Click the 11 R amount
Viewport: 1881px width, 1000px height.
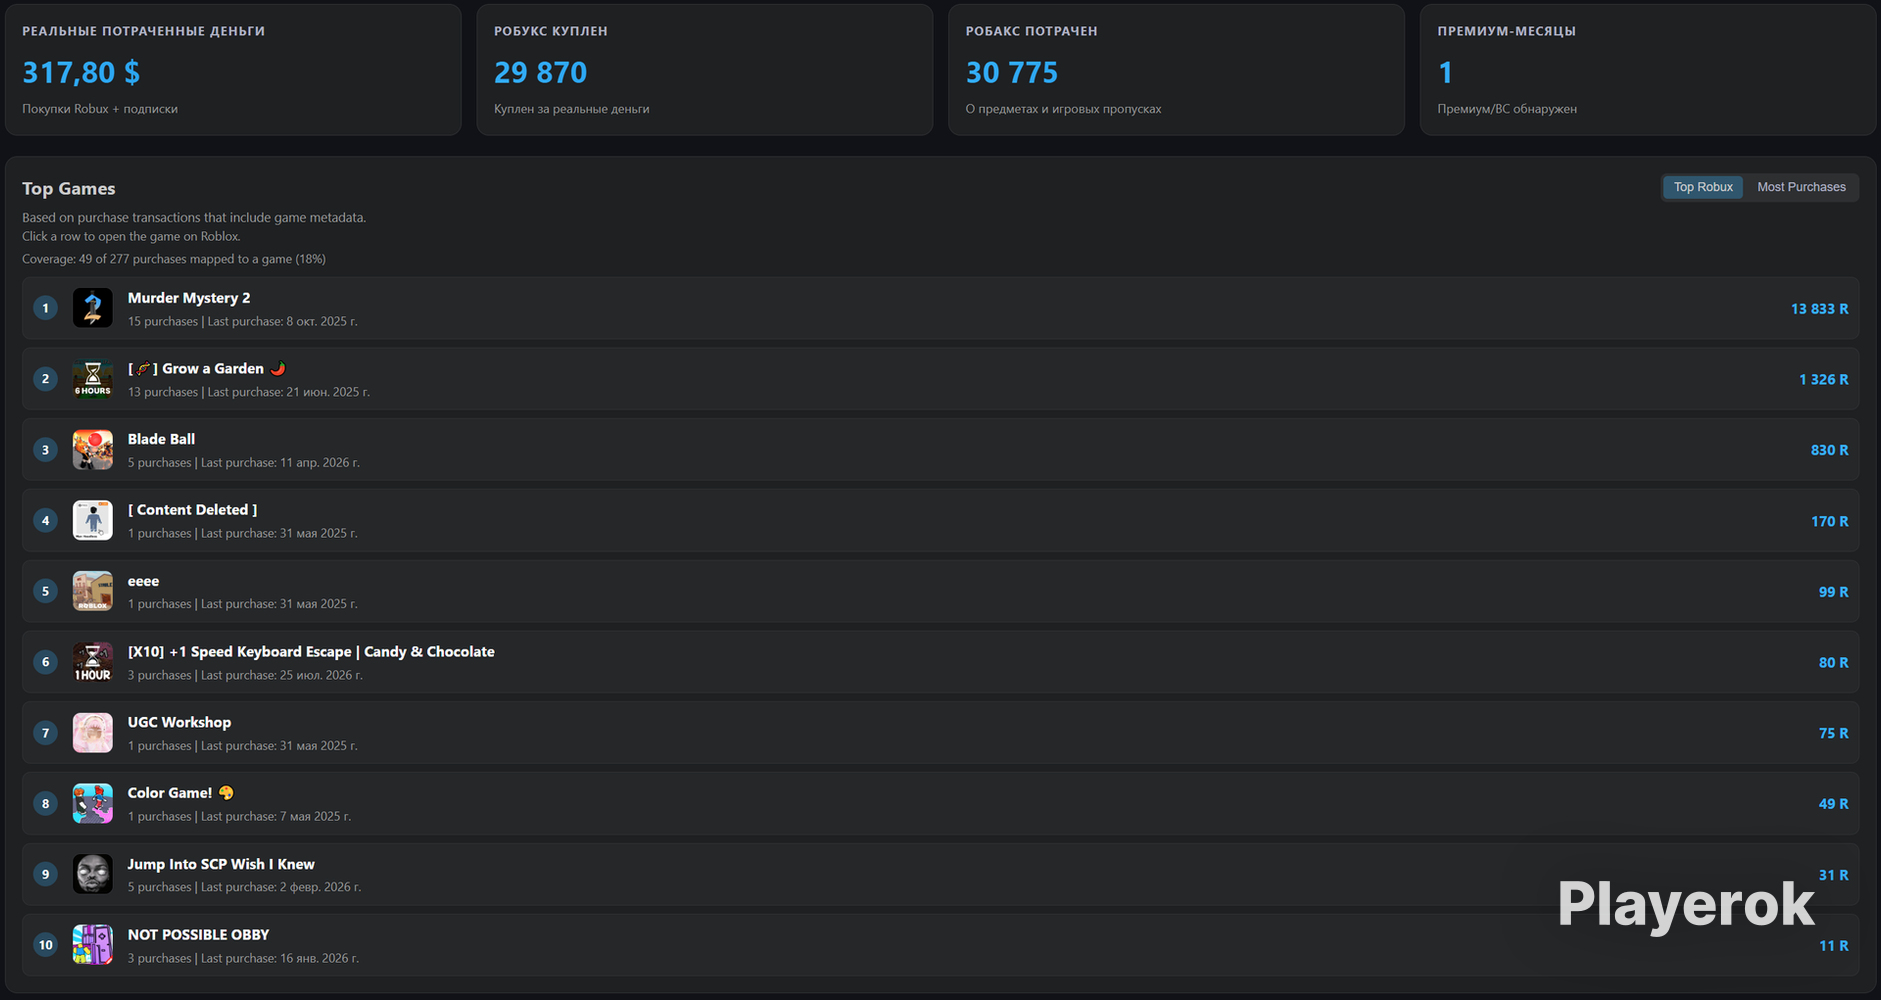[1833, 946]
